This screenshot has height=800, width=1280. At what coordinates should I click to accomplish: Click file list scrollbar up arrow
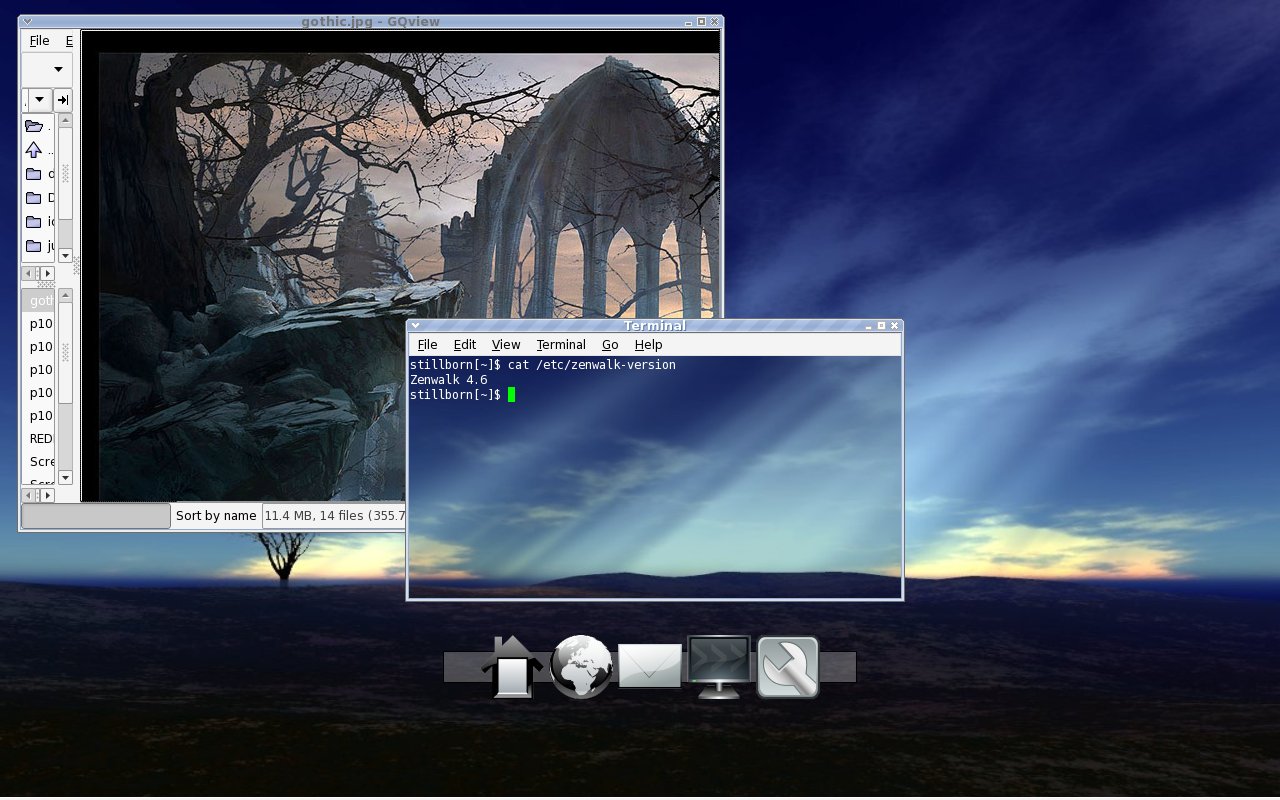coord(65,295)
